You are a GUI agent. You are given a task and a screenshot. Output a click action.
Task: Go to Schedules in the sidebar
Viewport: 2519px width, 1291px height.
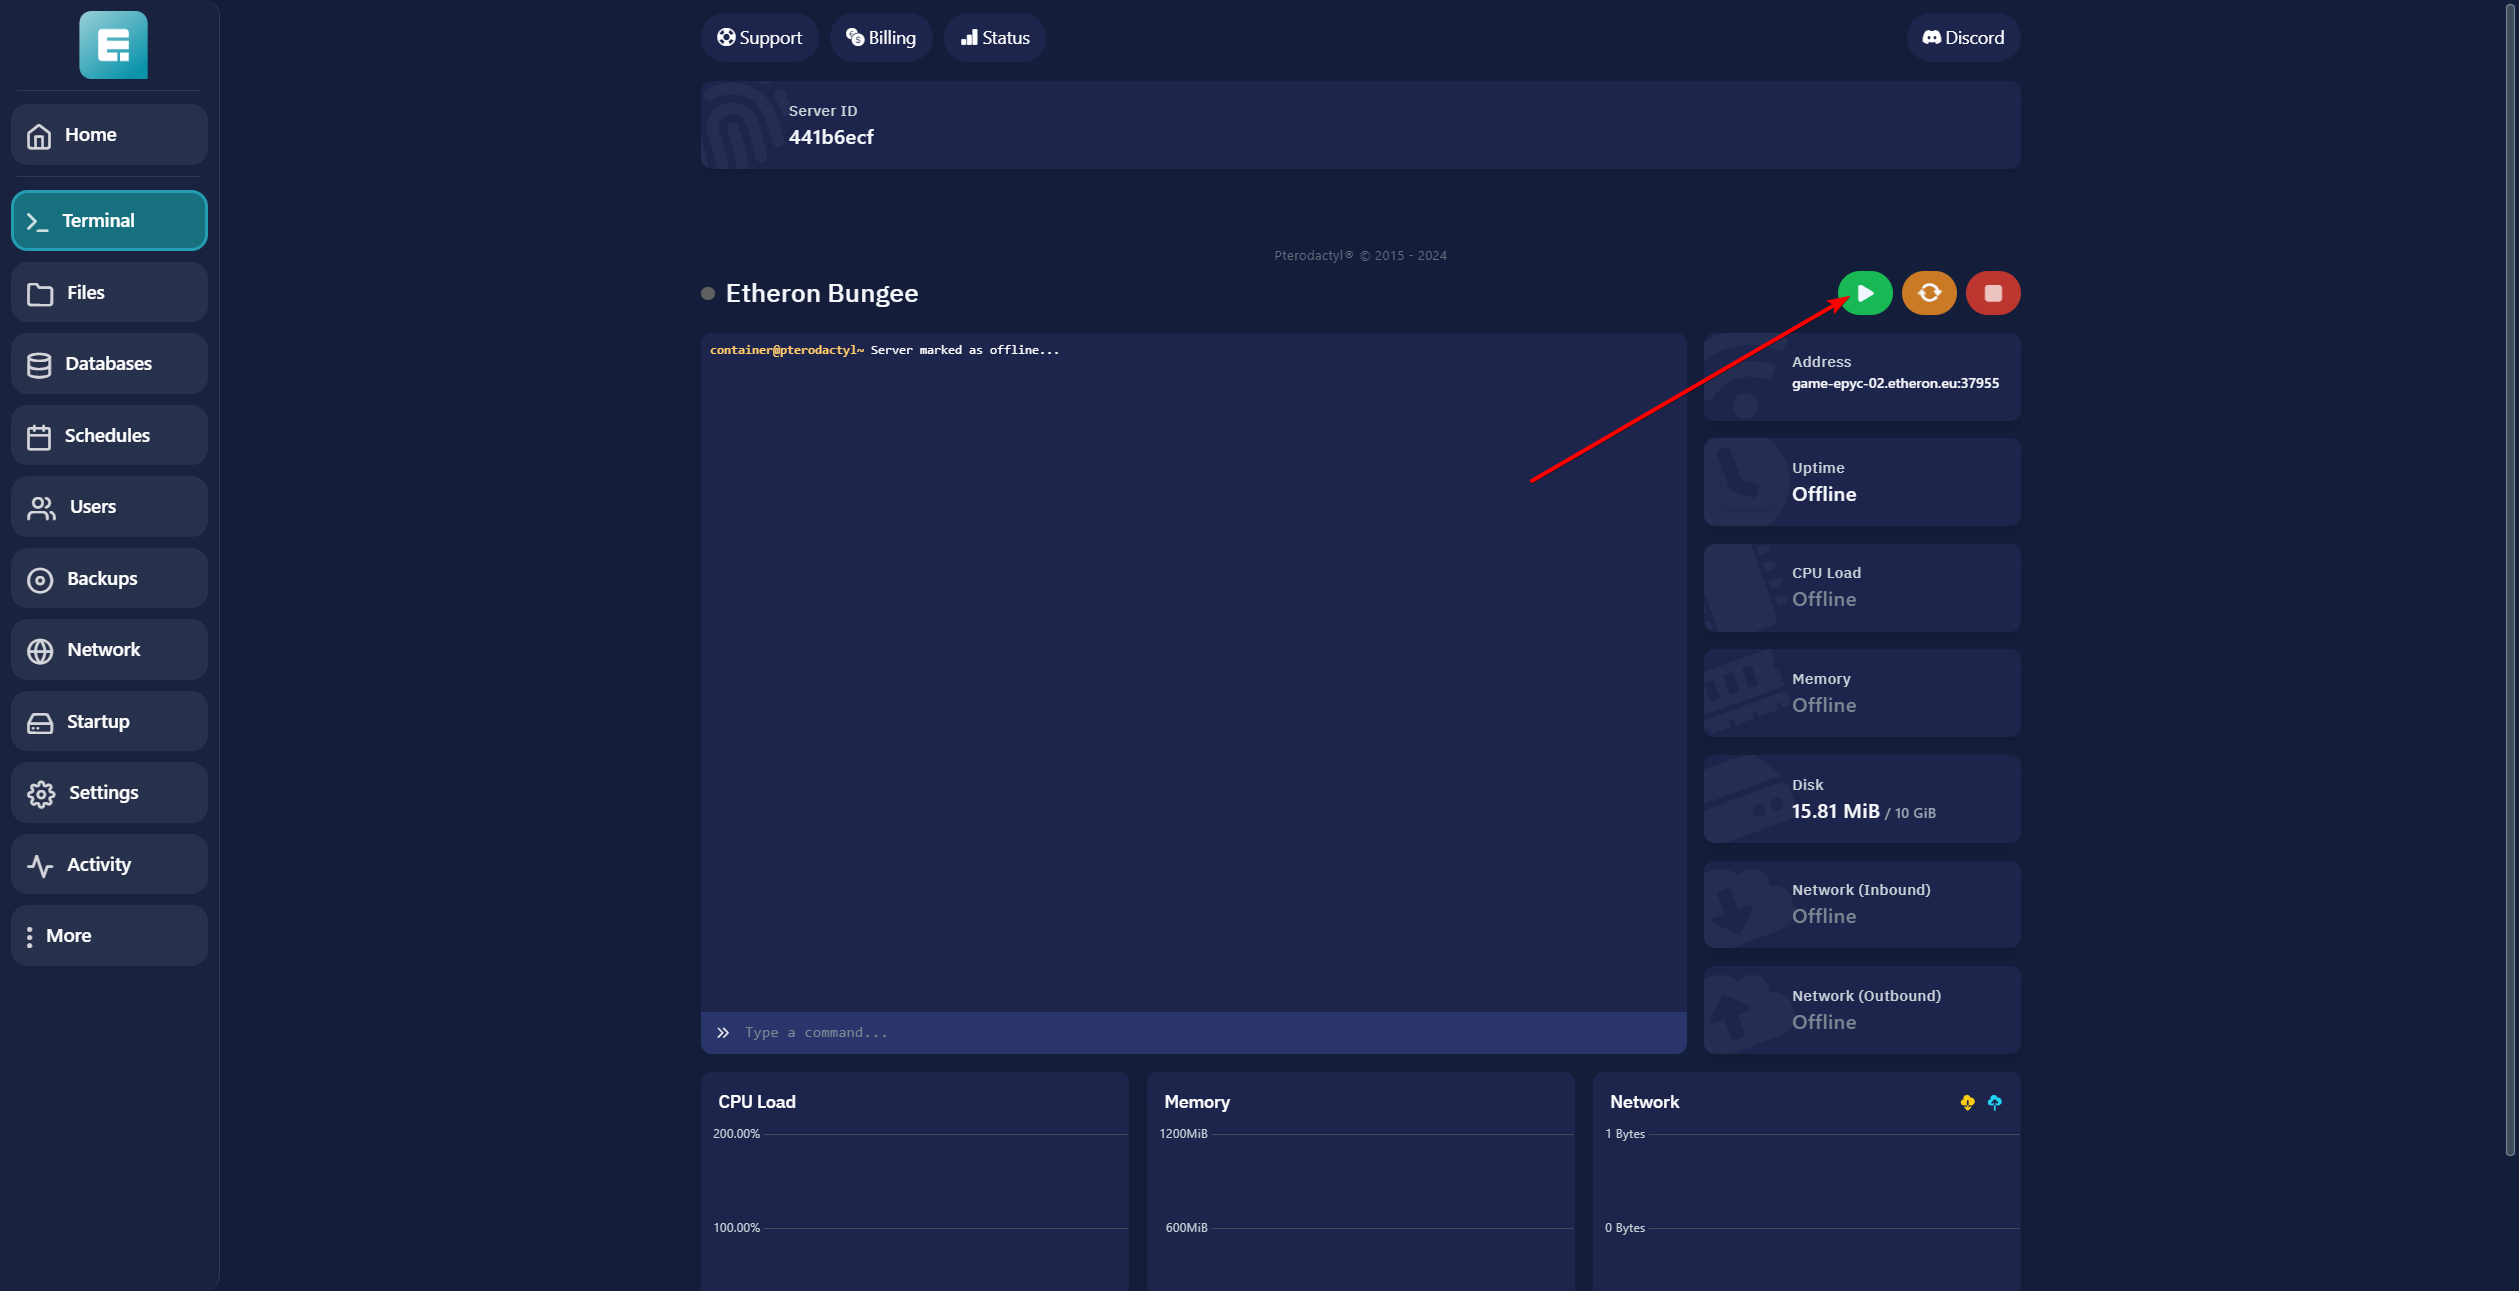click(109, 436)
